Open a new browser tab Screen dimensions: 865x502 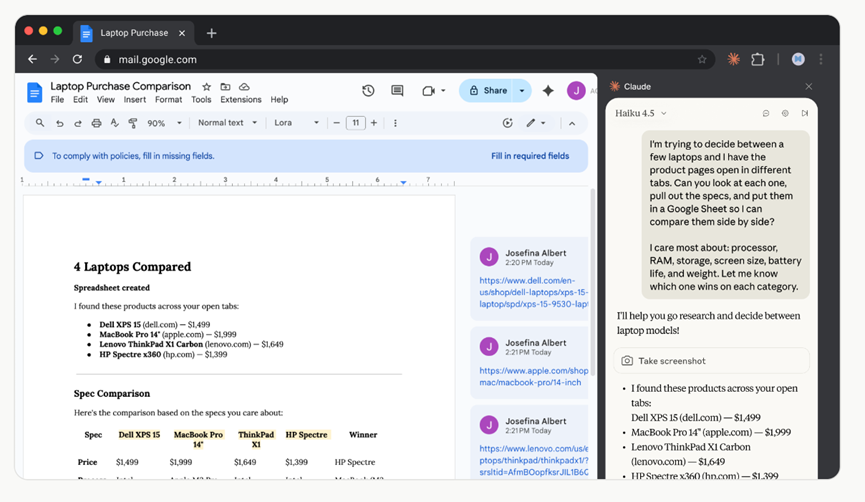click(211, 33)
